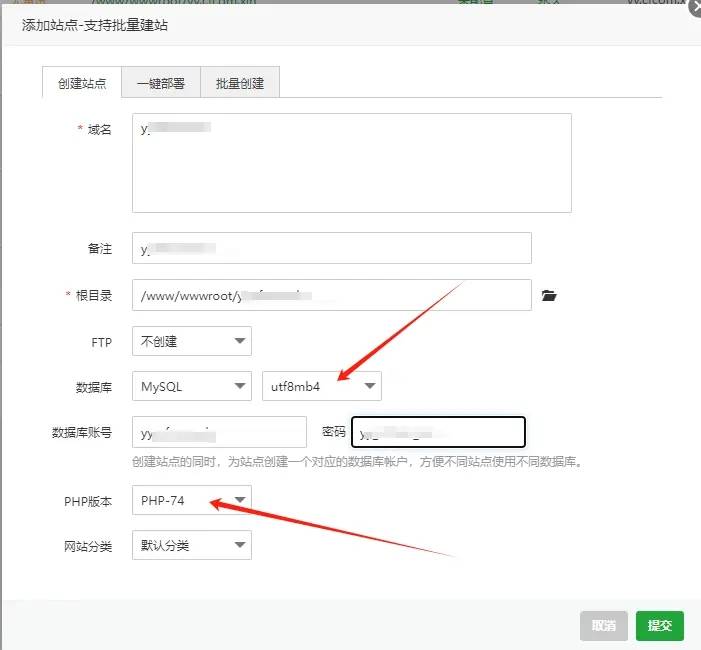Screen dimensions: 701x650
Task: Expand the 默认分类 website category dropdown
Action: 192,545
